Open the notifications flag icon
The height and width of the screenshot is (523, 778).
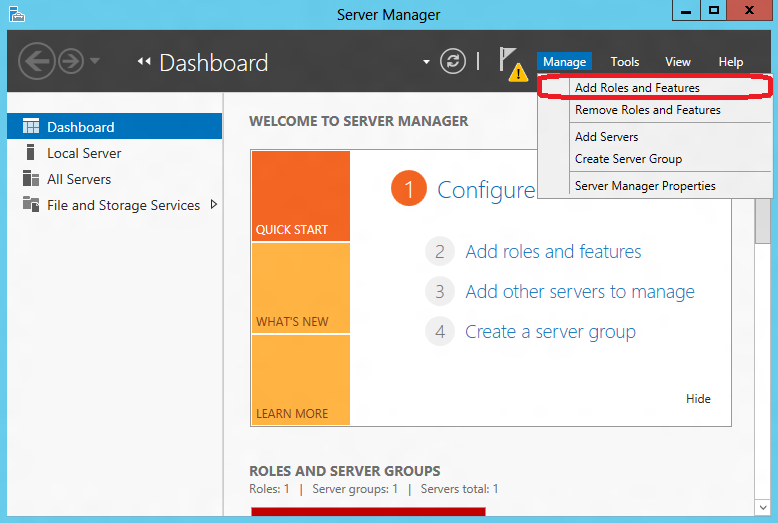(x=510, y=62)
